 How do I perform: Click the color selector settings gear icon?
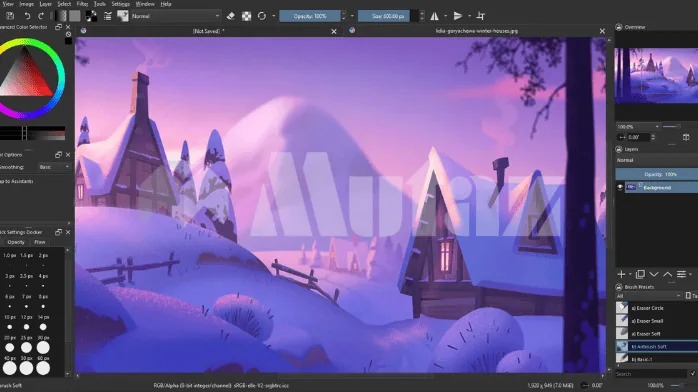68,34
